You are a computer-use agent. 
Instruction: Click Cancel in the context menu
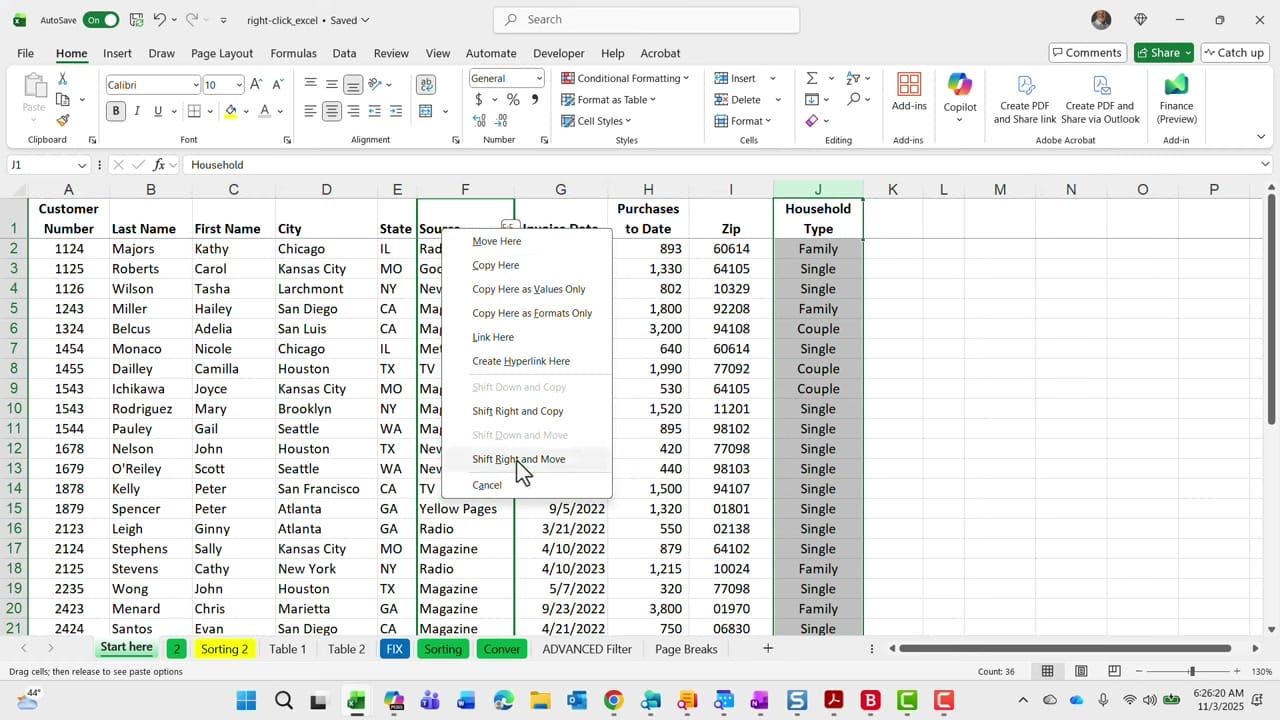[487, 485]
